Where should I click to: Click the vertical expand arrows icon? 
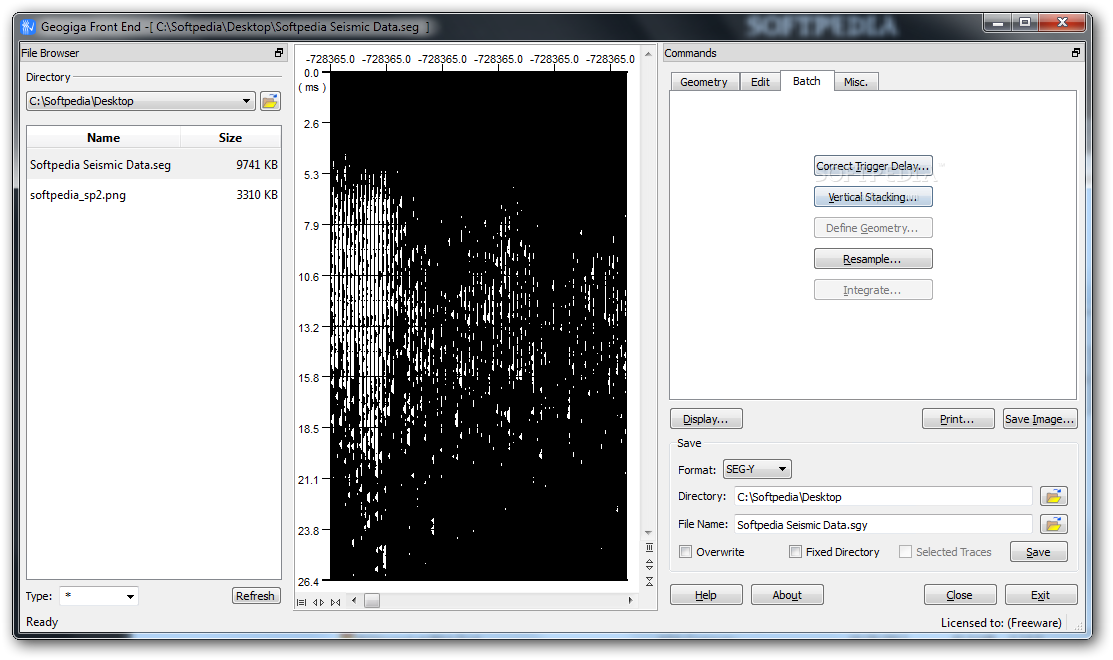coord(649,565)
